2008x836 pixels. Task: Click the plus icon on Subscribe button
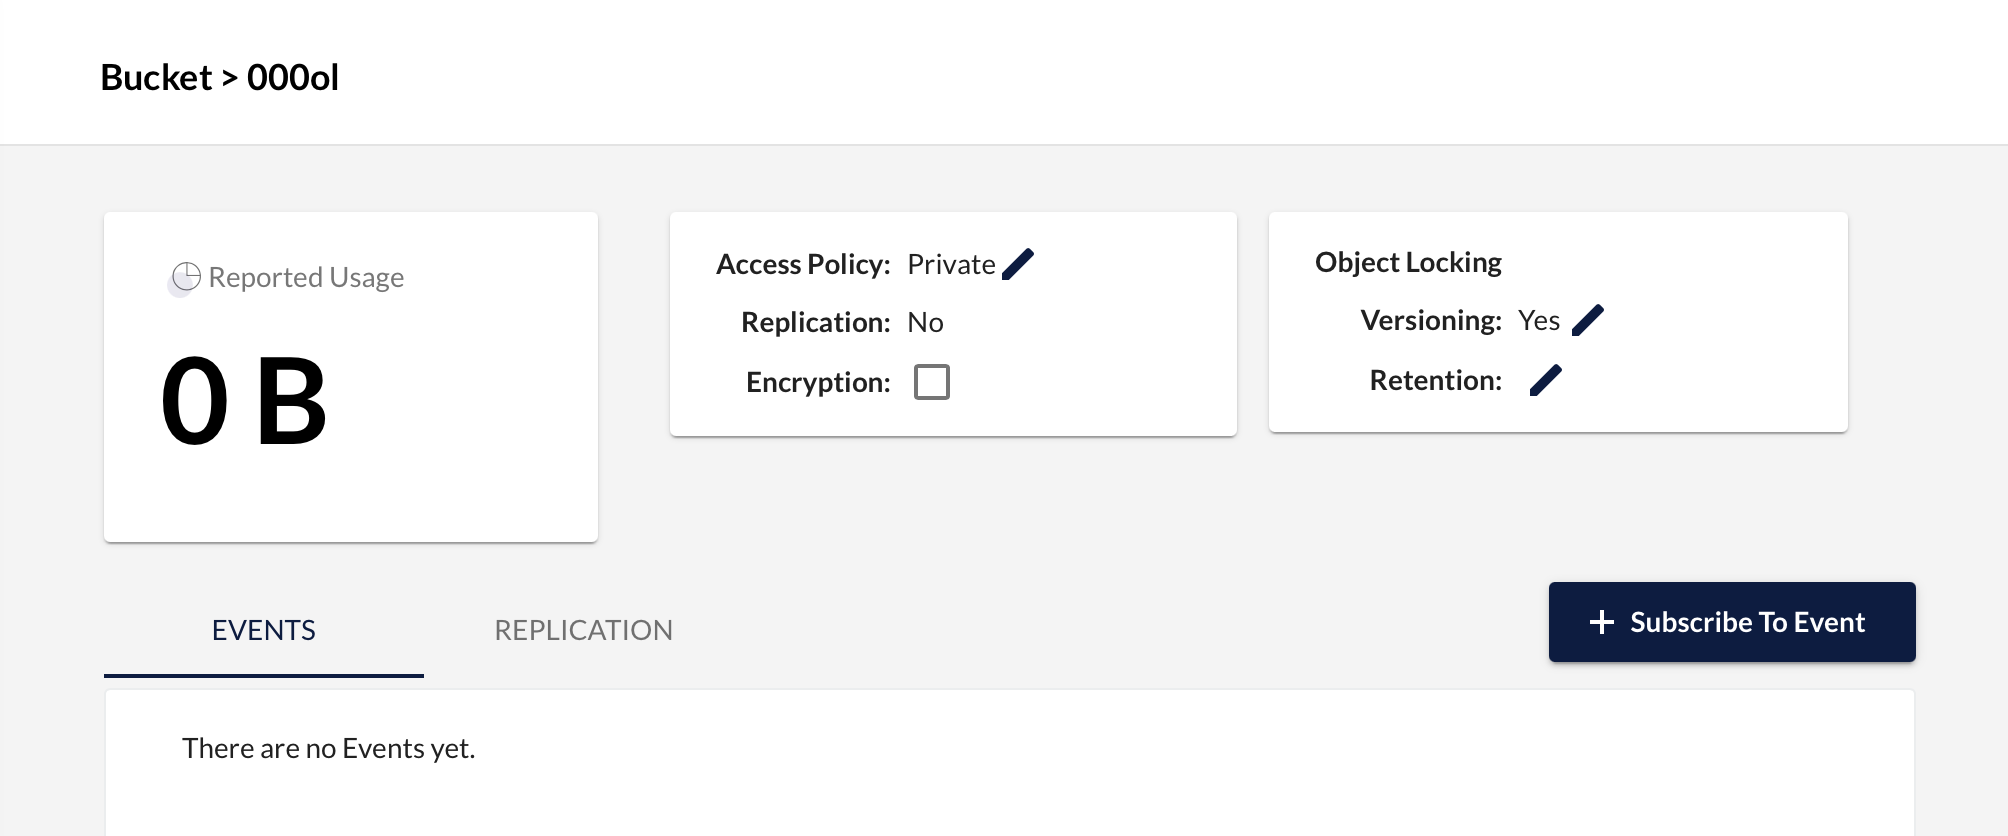pos(1602,622)
